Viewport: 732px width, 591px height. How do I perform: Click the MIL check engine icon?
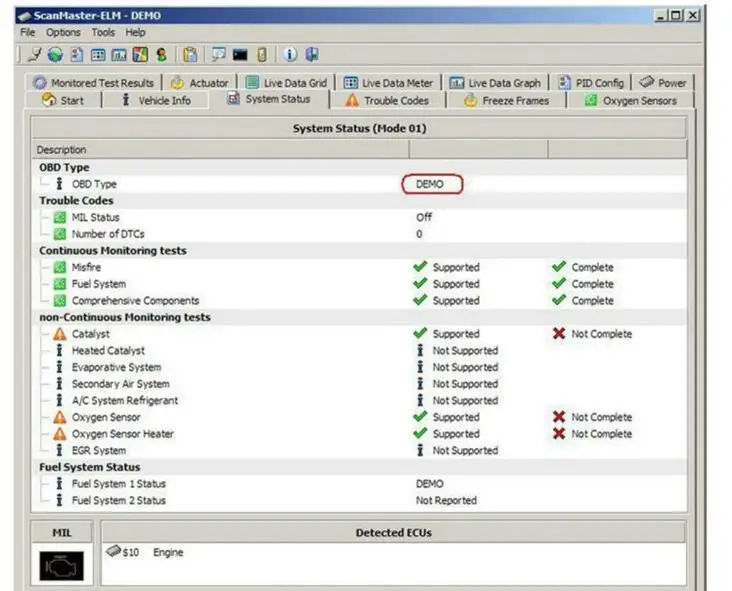62,566
